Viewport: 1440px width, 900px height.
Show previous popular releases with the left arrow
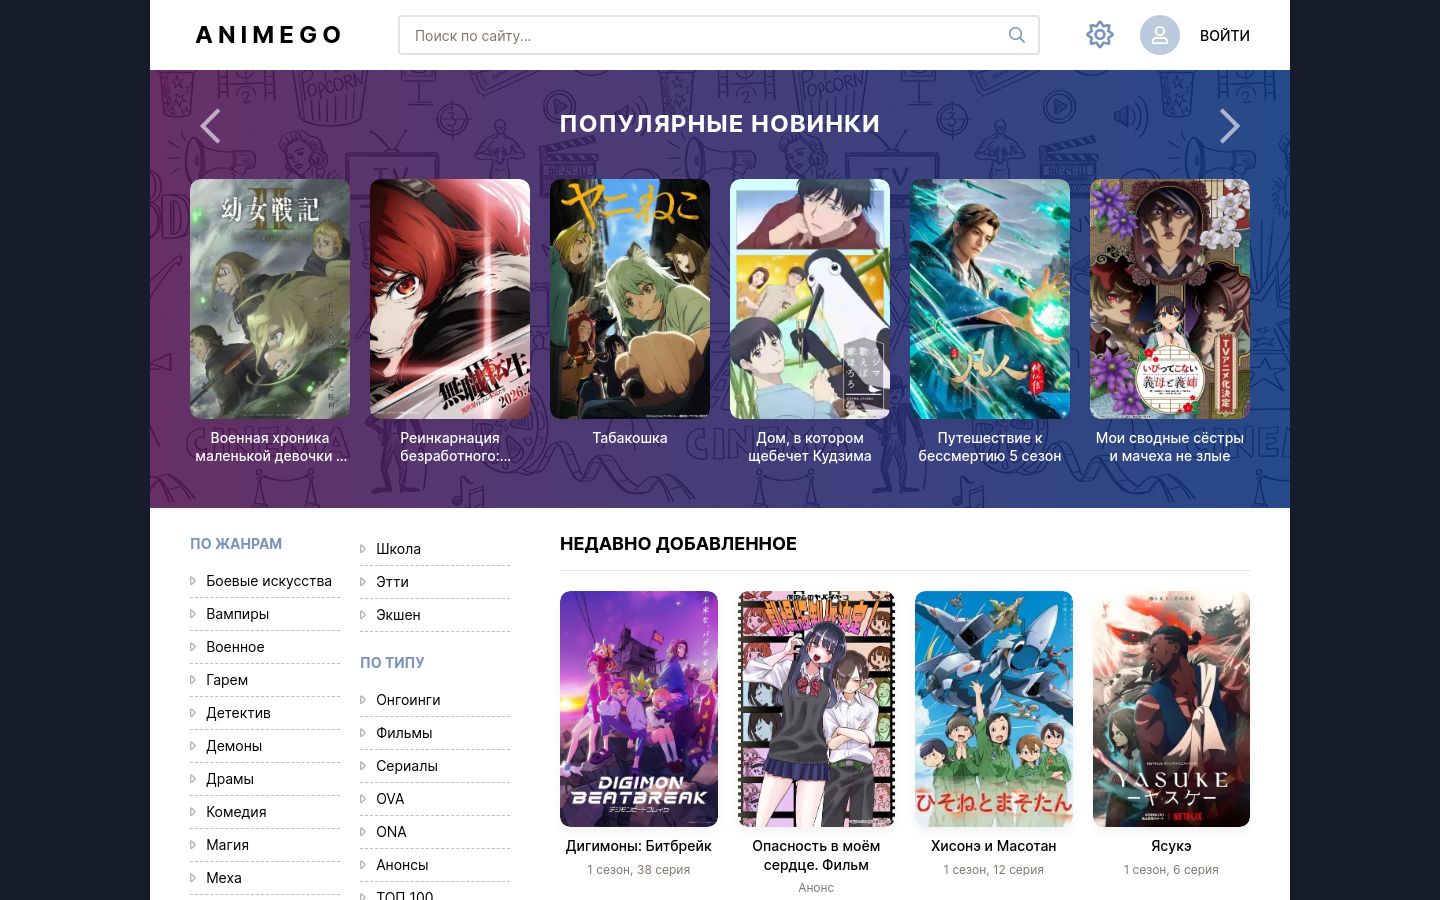tap(210, 126)
